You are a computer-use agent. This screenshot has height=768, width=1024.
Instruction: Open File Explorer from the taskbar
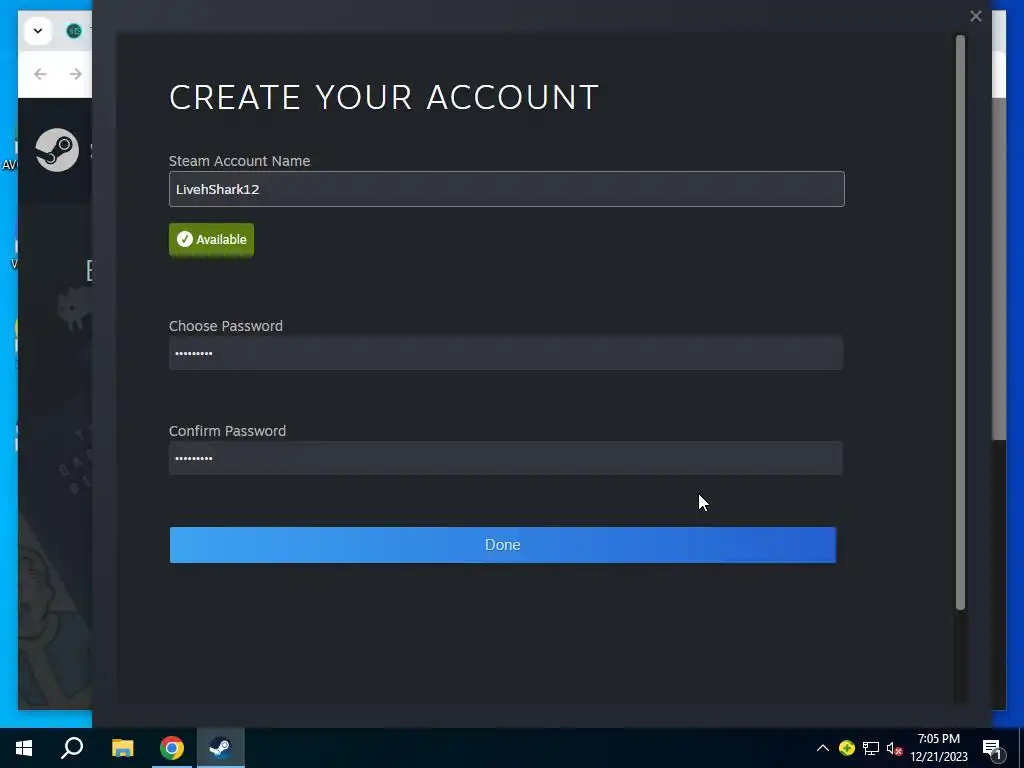point(122,748)
